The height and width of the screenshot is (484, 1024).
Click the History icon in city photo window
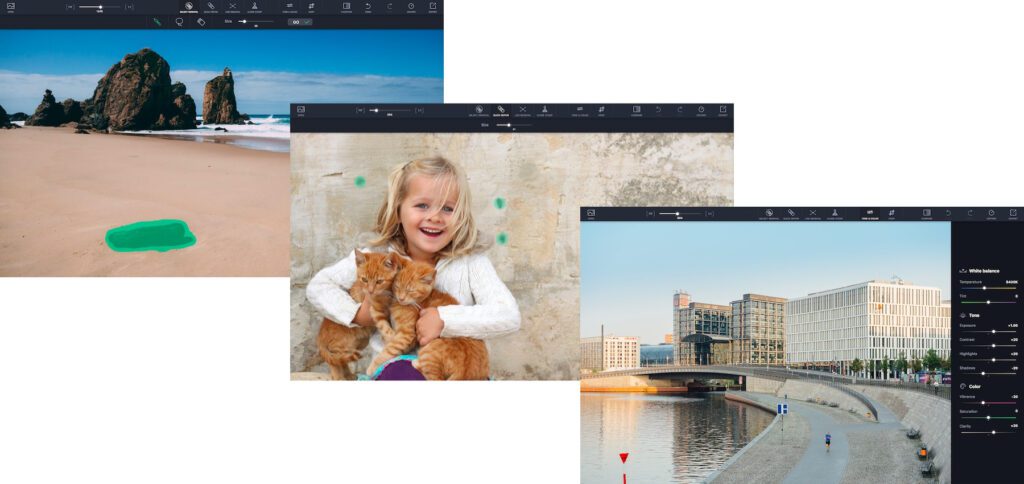coord(990,214)
